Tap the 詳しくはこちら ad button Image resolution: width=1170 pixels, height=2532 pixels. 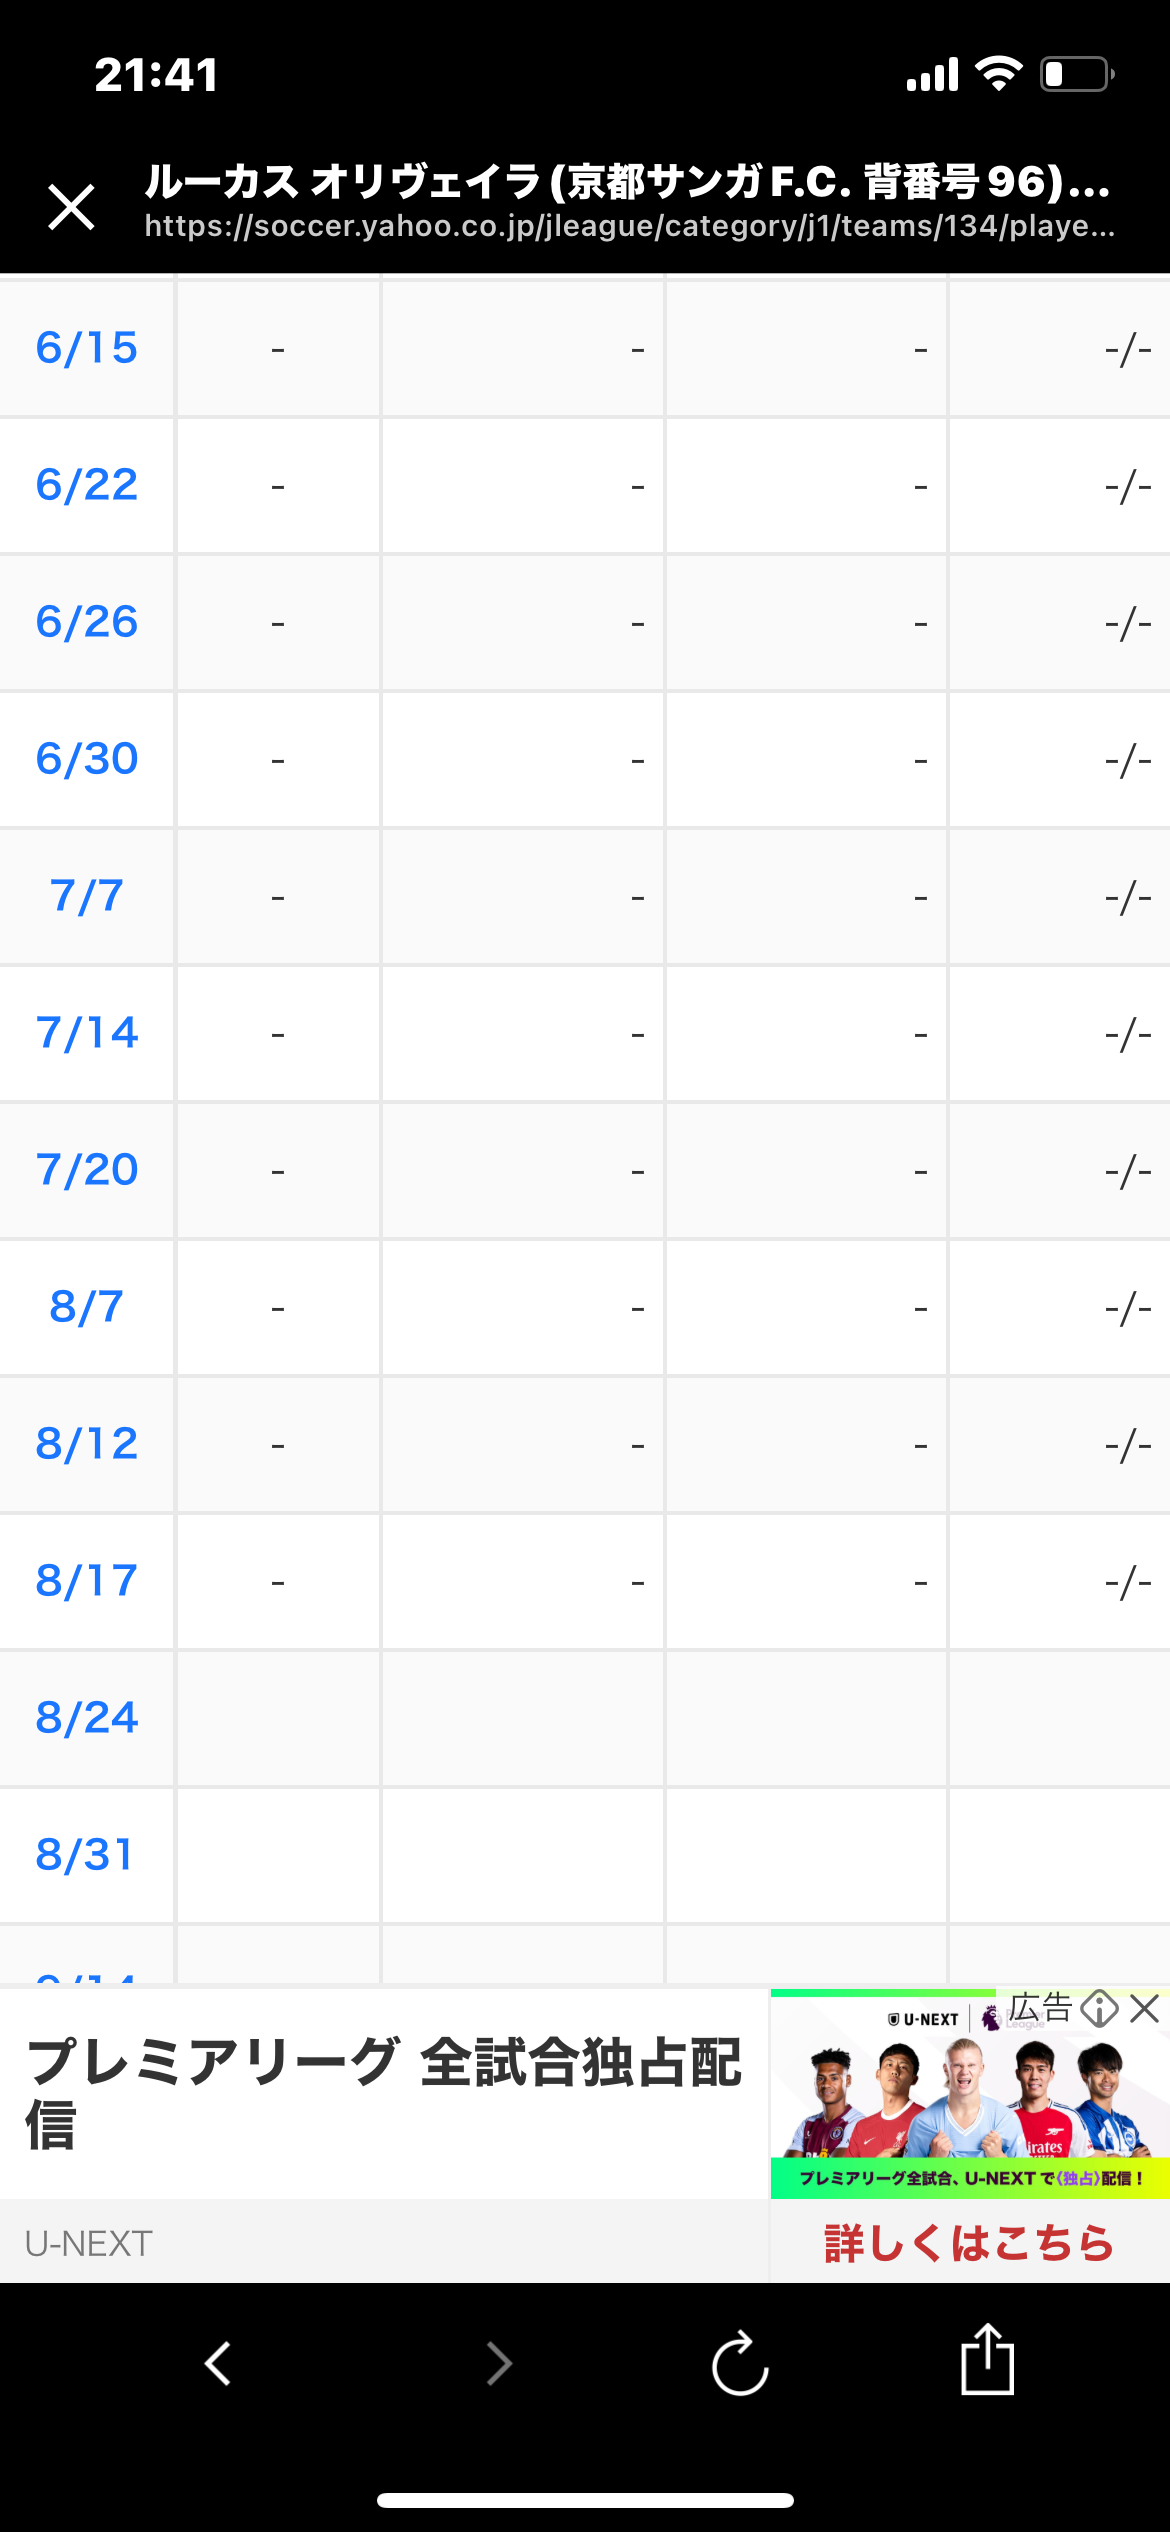(969, 2243)
